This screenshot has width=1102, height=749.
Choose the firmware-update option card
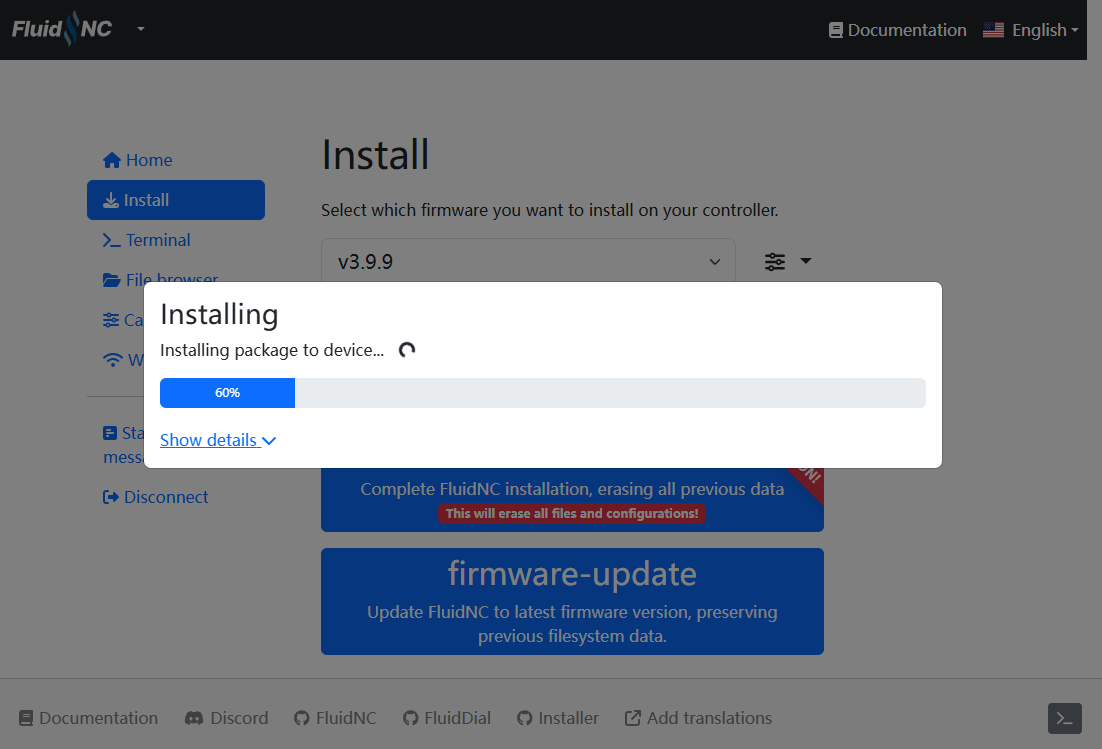click(572, 601)
